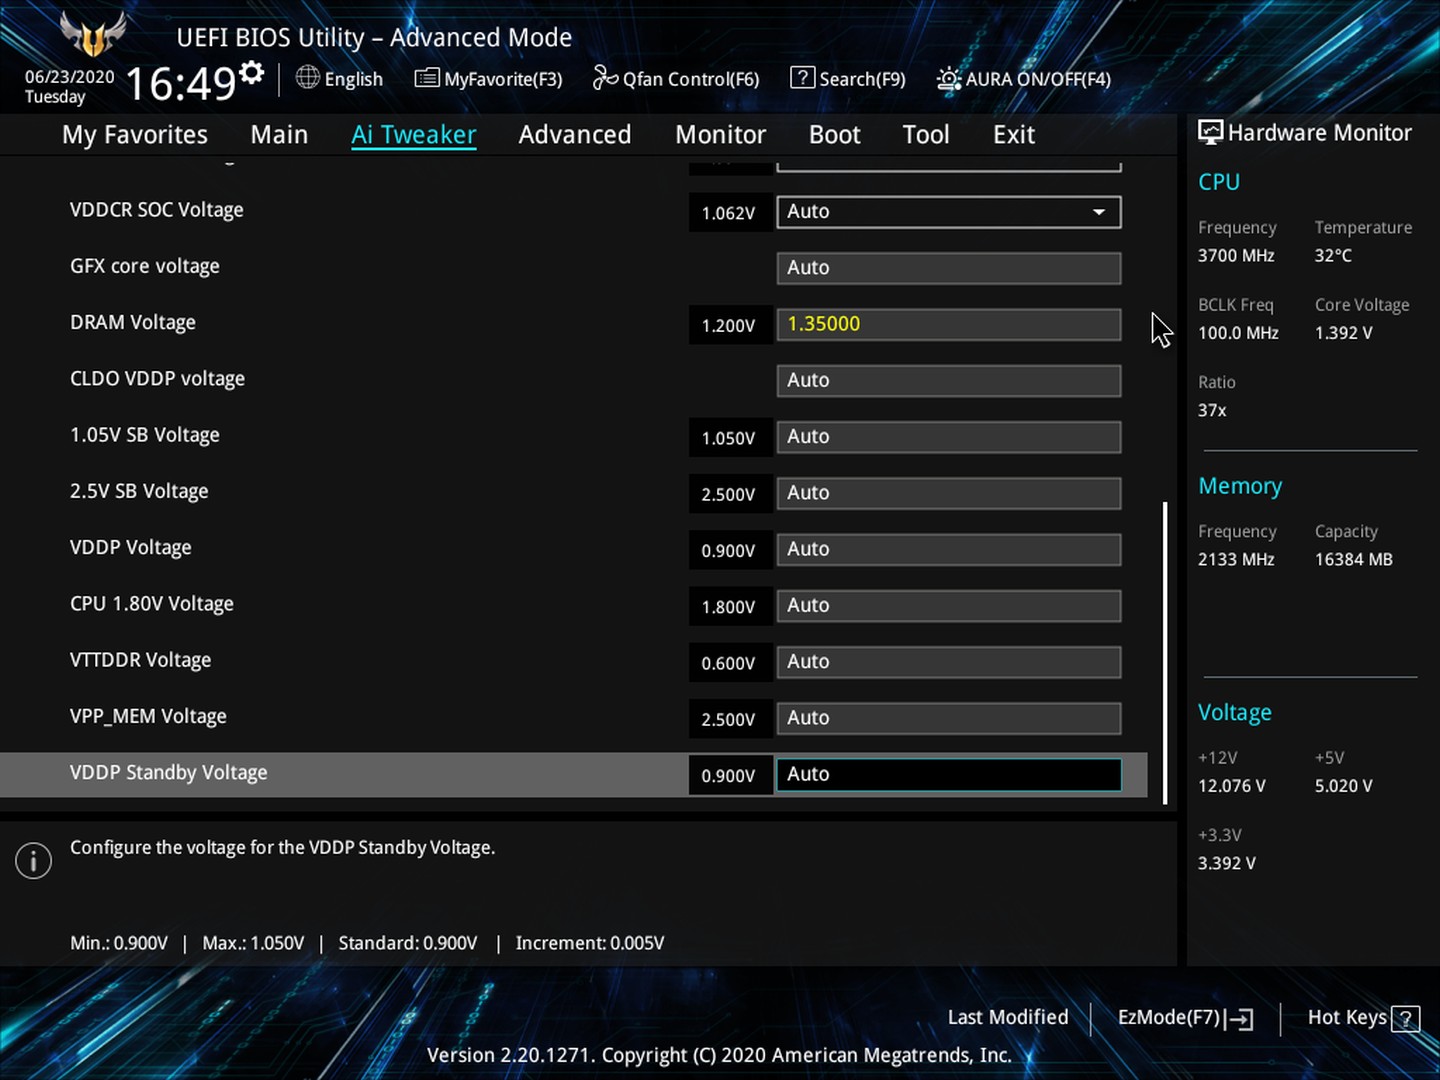Switch to the Main tab
Screen dimensions: 1440x1080
point(279,135)
